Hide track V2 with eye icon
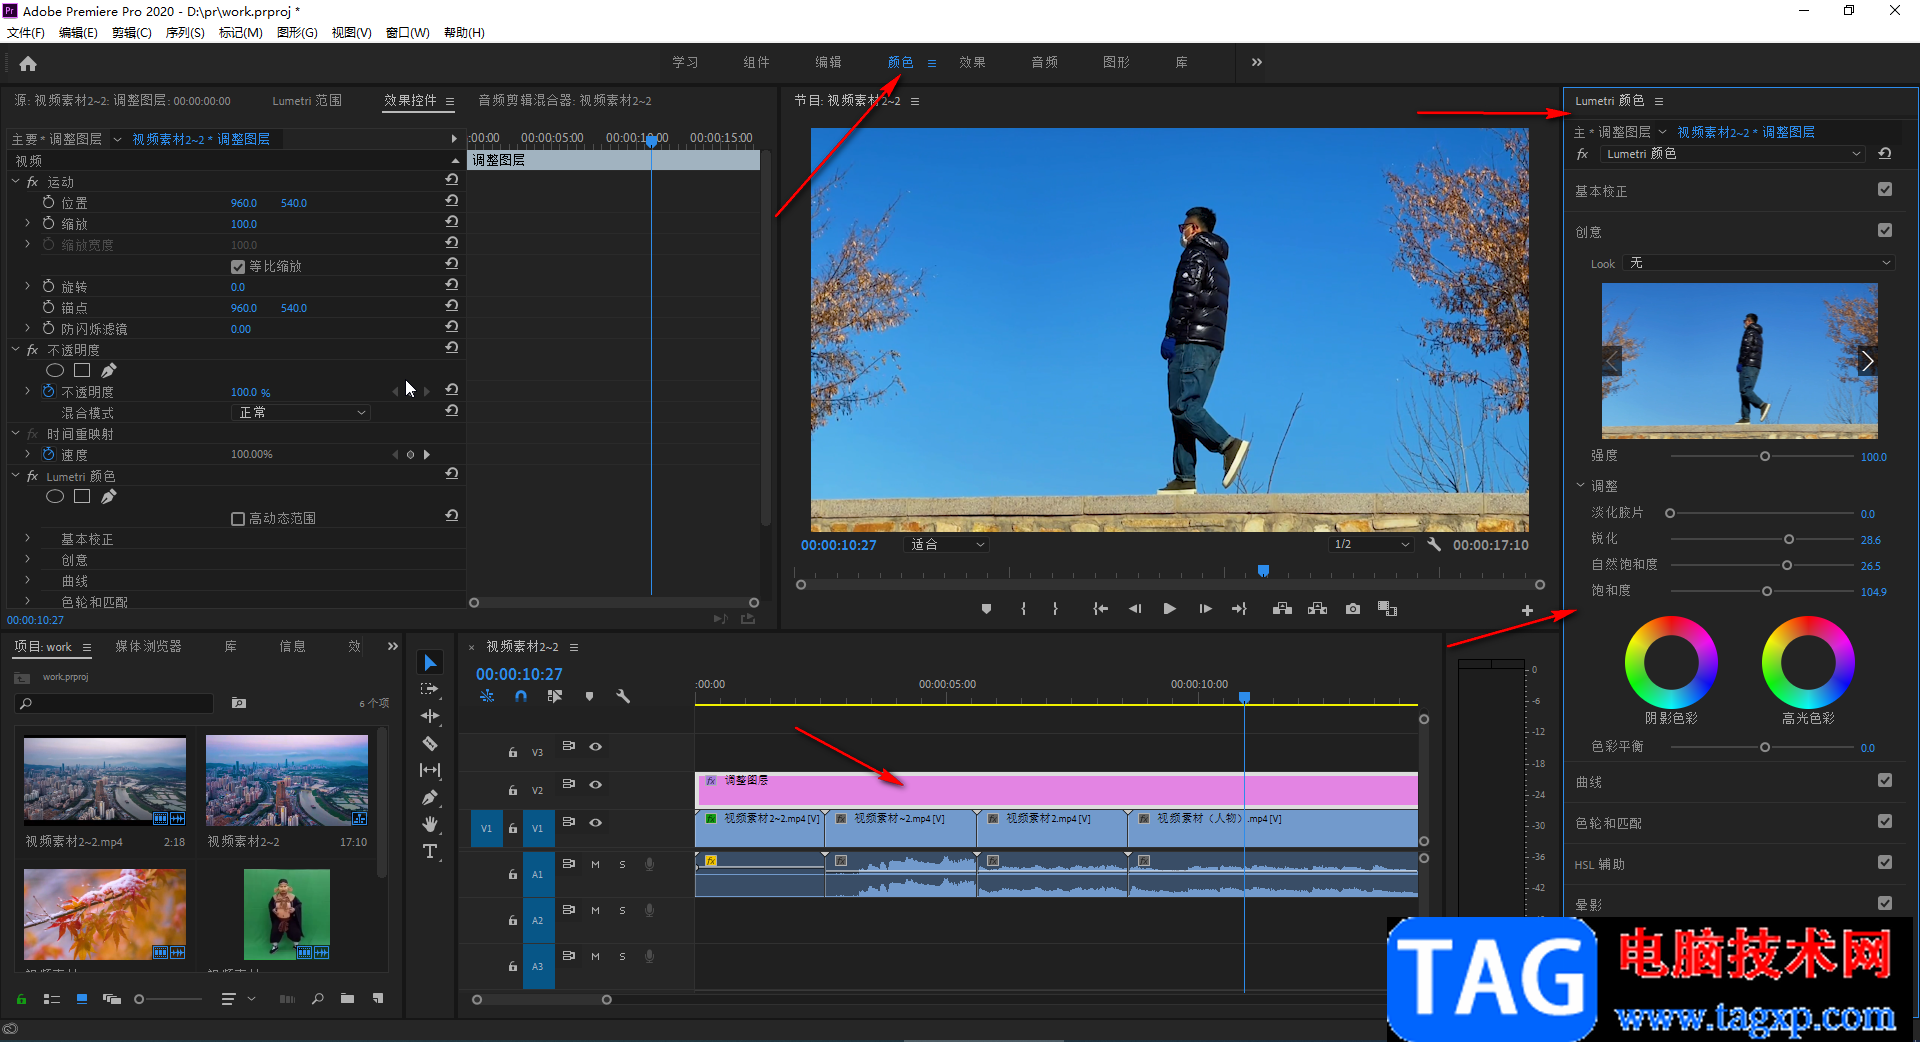Viewport: 1920px width, 1042px height. click(x=595, y=784)
